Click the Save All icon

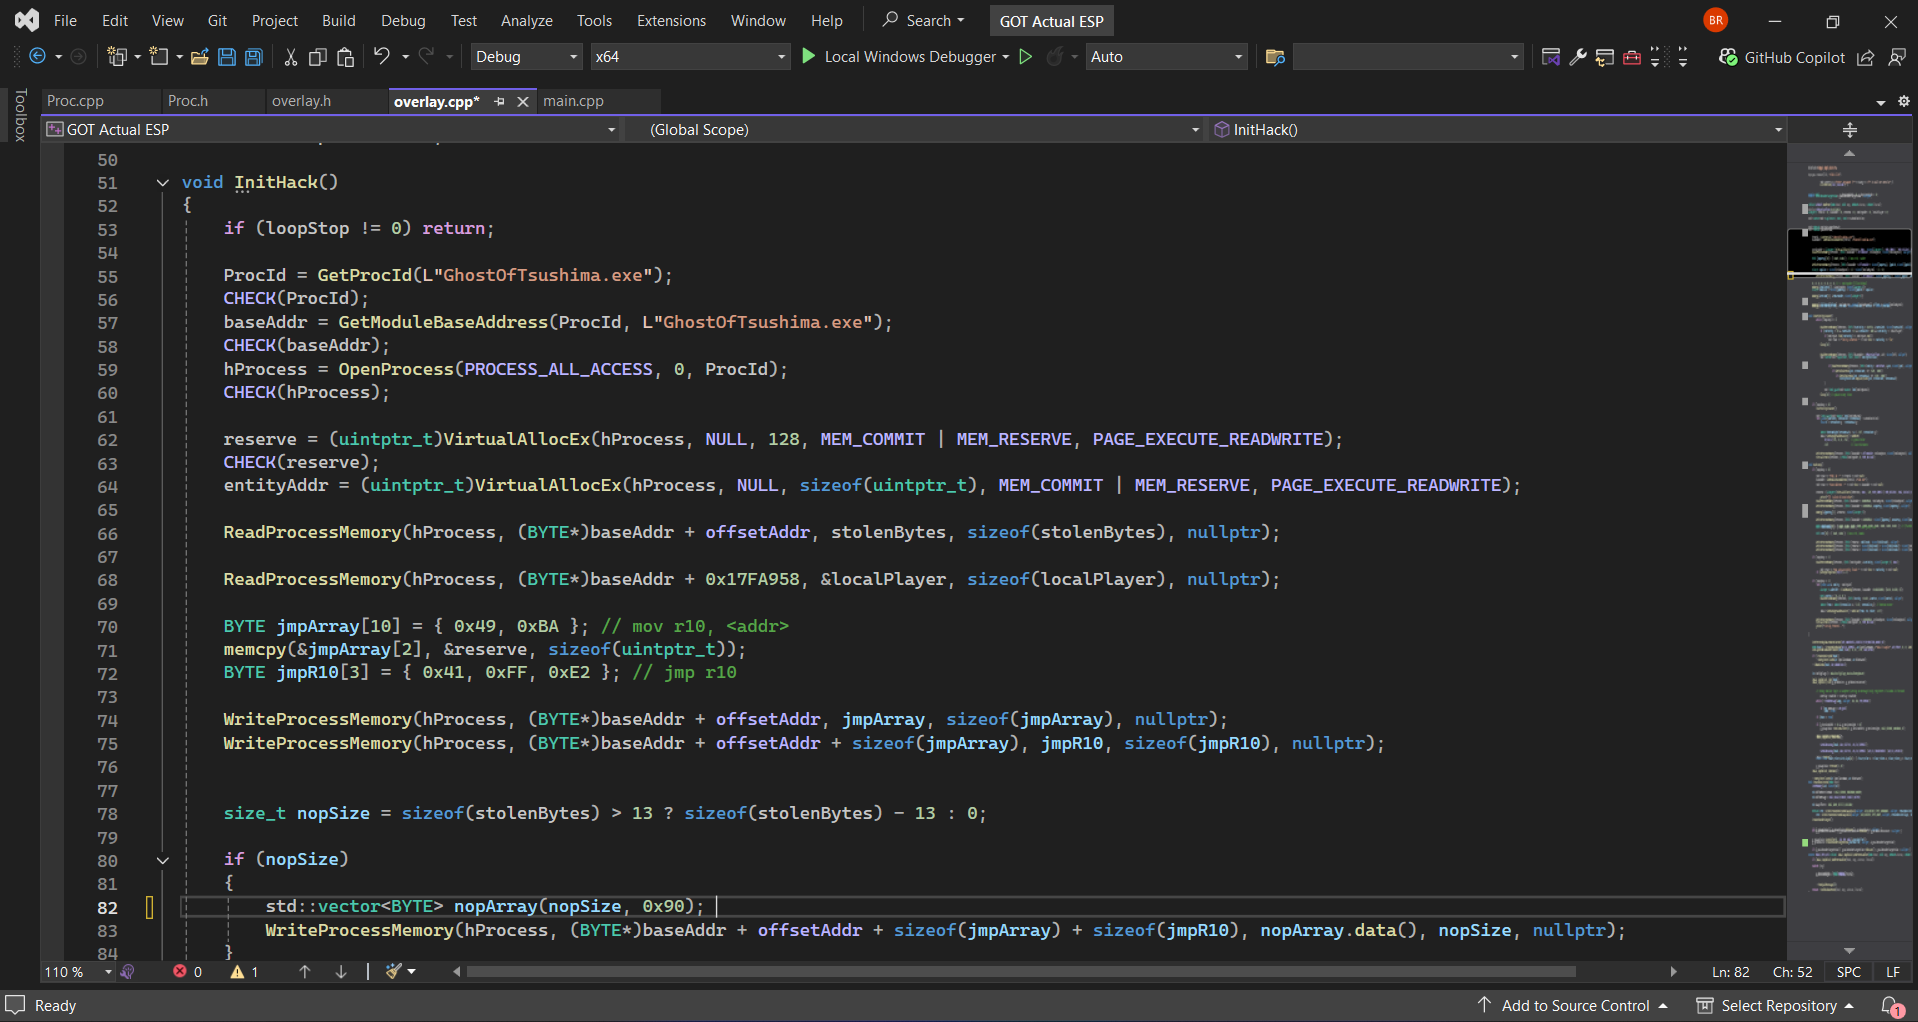coord(253,57)
